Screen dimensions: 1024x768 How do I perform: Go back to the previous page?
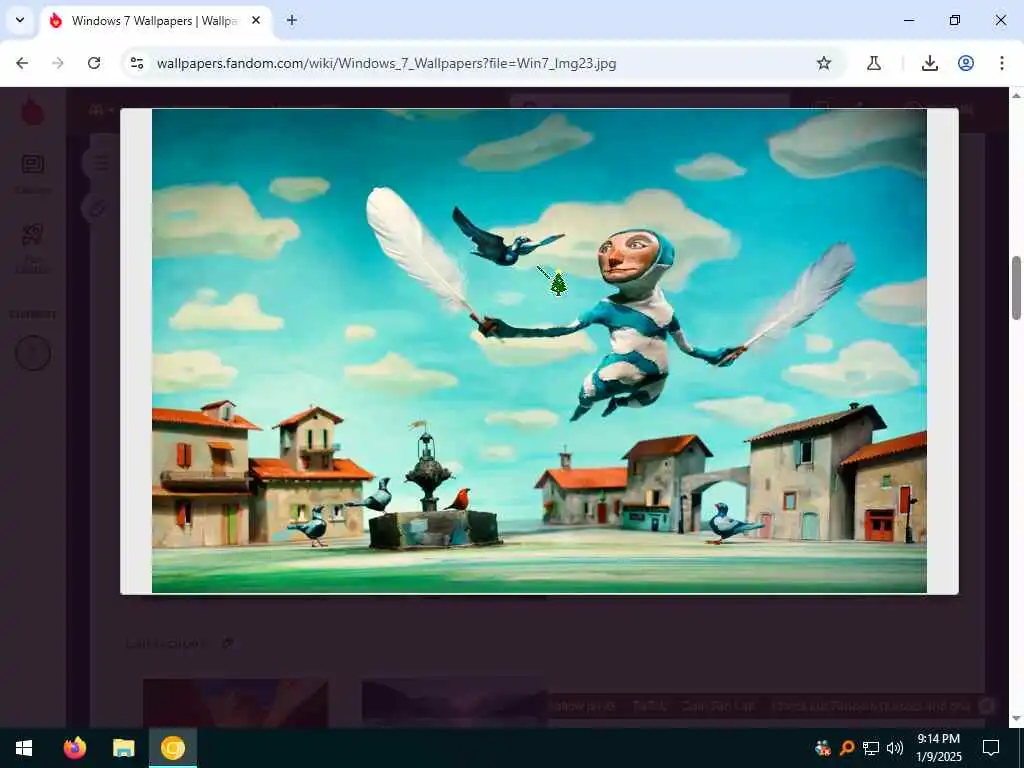click(x=22, y=63)
